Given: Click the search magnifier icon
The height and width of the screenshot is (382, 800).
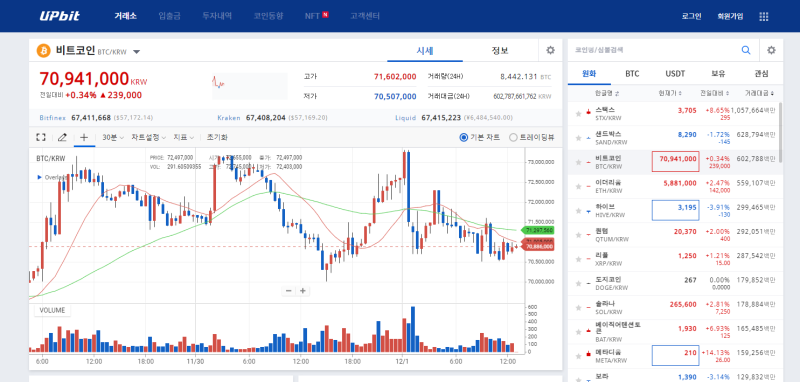Looking at the screenshot, I should click(746, 50).
